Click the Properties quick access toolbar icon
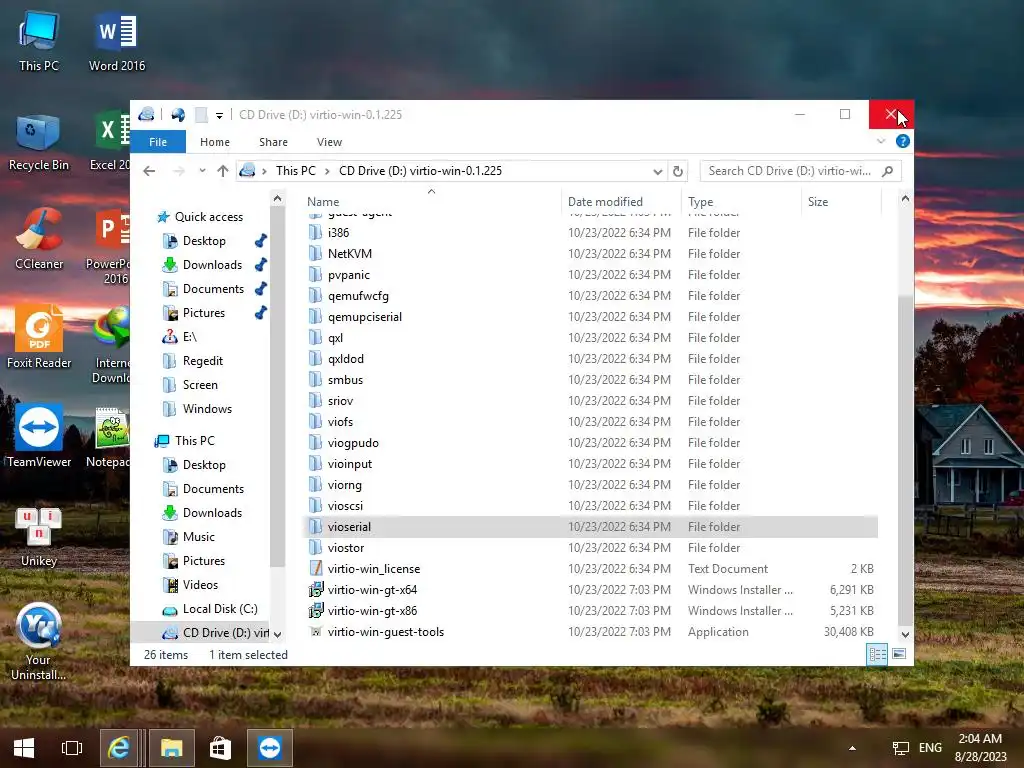This screenshot has width=1024, height=768. coord(178,115)
